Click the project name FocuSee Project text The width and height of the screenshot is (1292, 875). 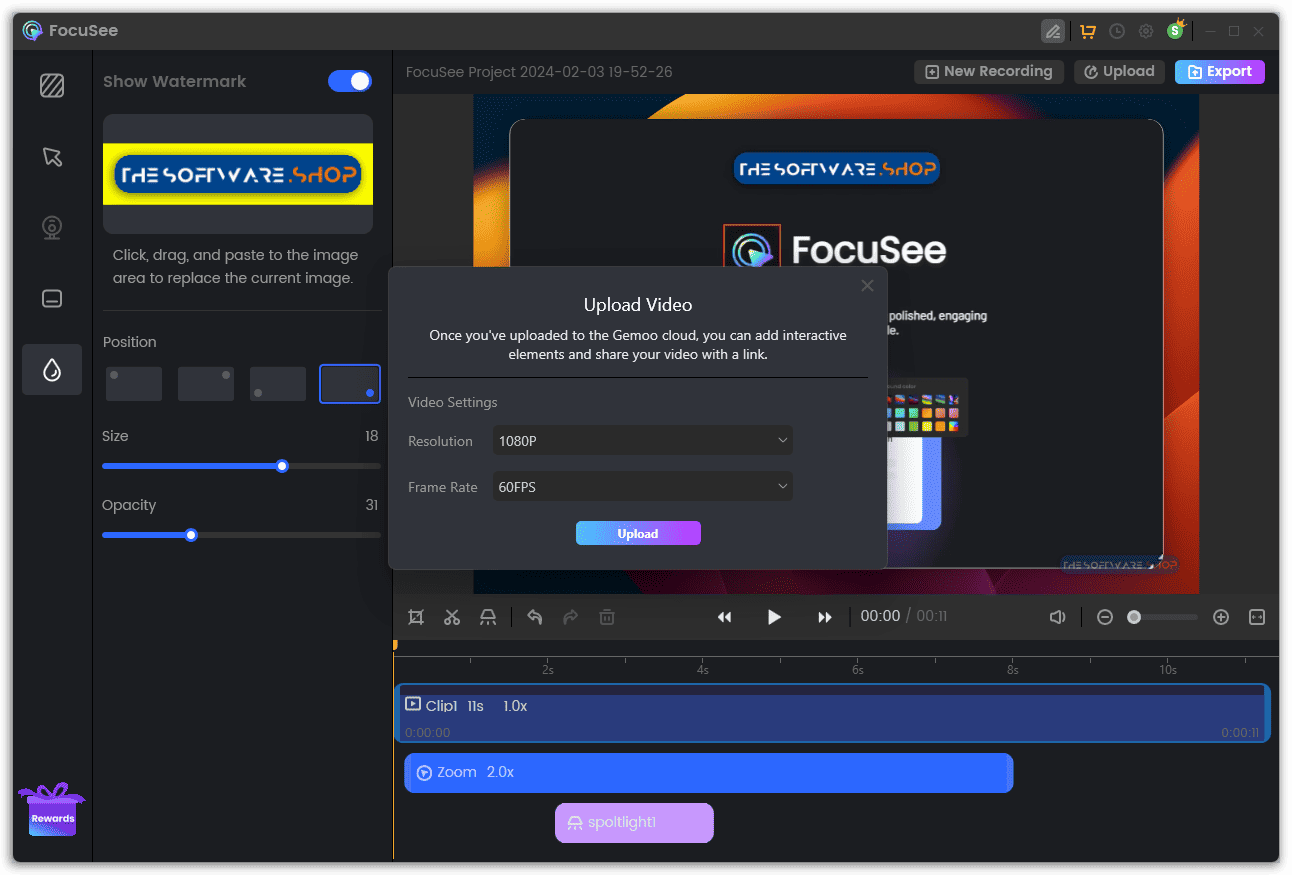click(539, 72)
